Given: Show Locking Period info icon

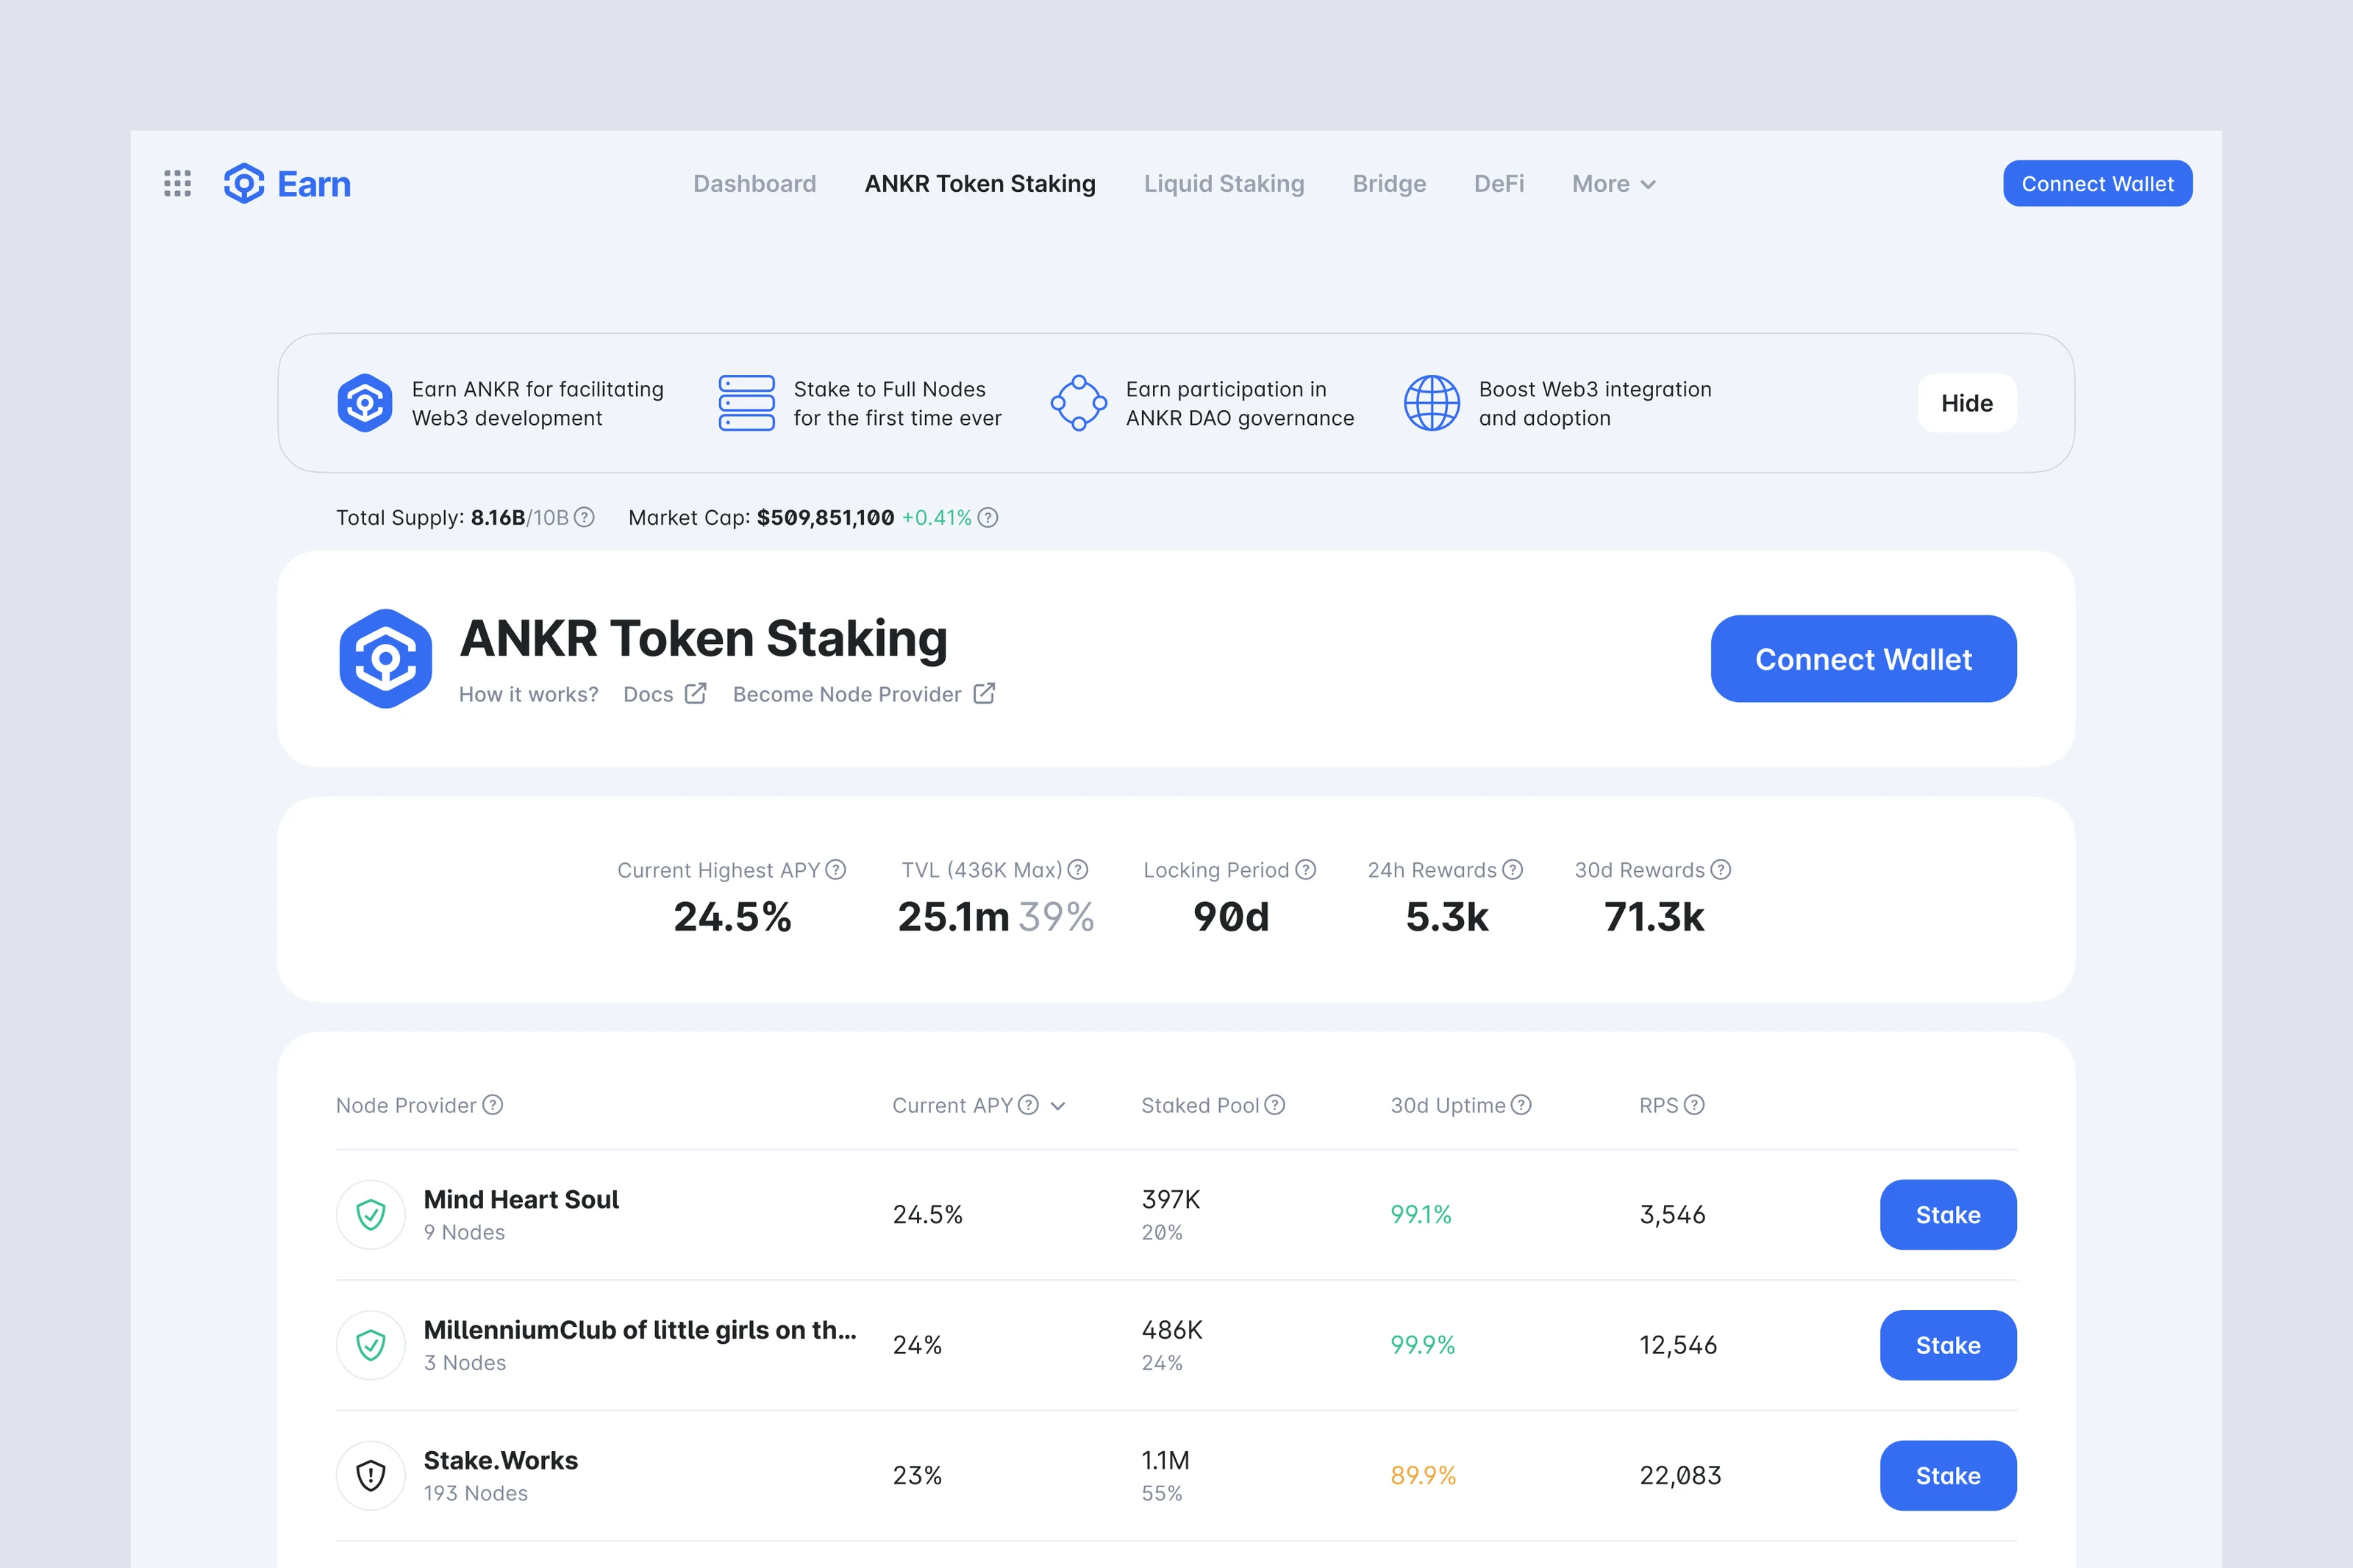Looking at the screenshot, I should pos(1306,869).
